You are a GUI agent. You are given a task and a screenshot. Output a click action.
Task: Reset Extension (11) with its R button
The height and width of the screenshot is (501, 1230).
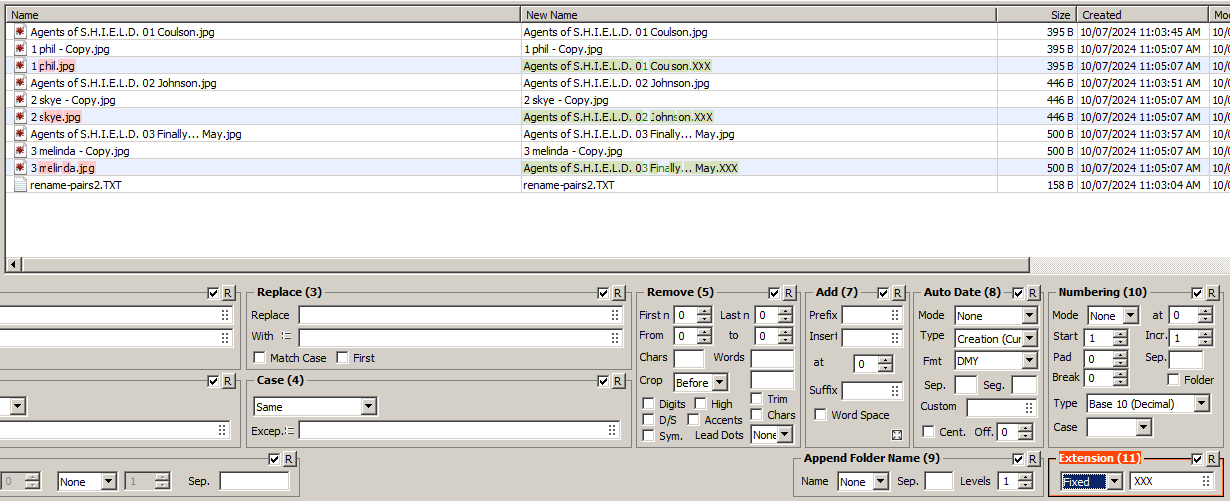pyautogui.click(x=1212, y=459)
